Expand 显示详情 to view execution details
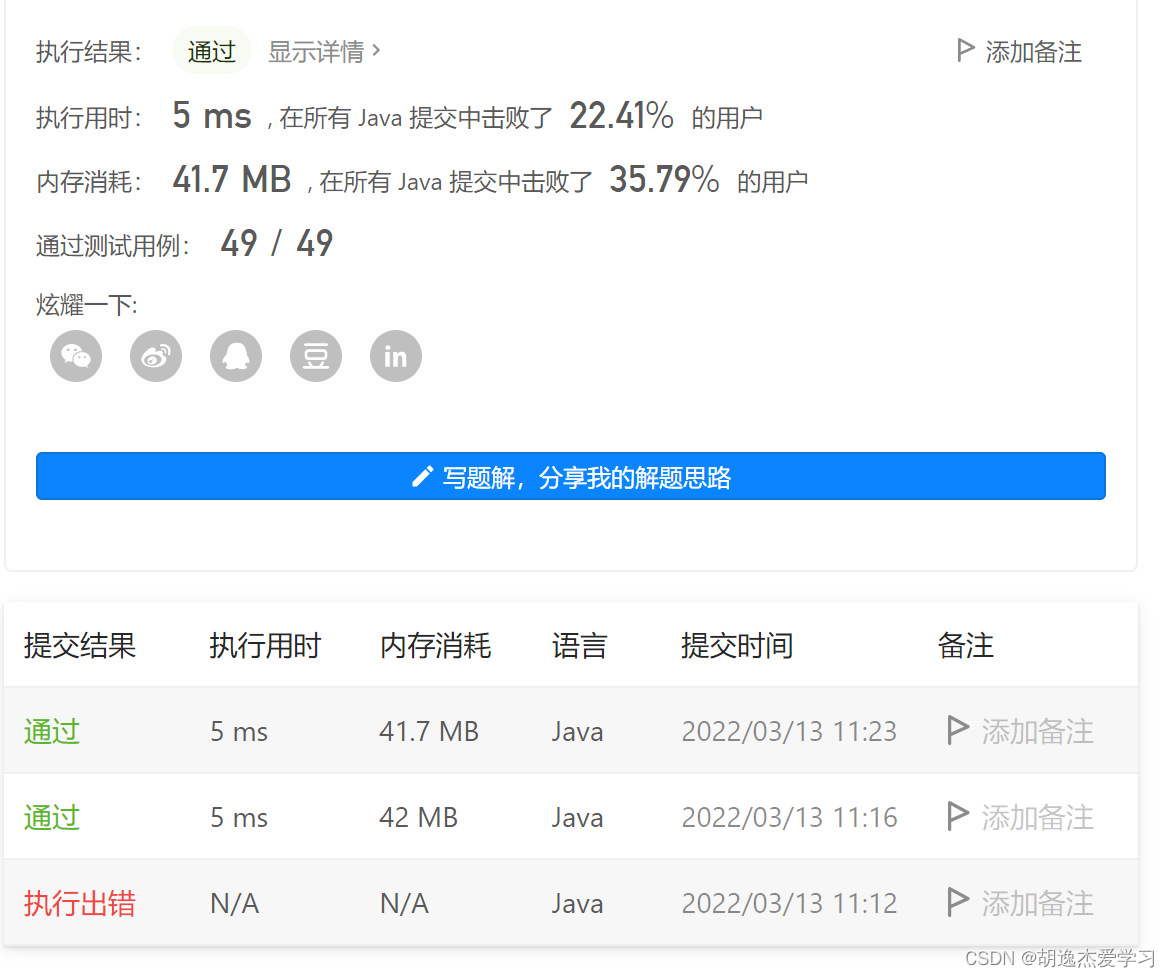Screen dimensions: 1169x977 pos(317,51)
